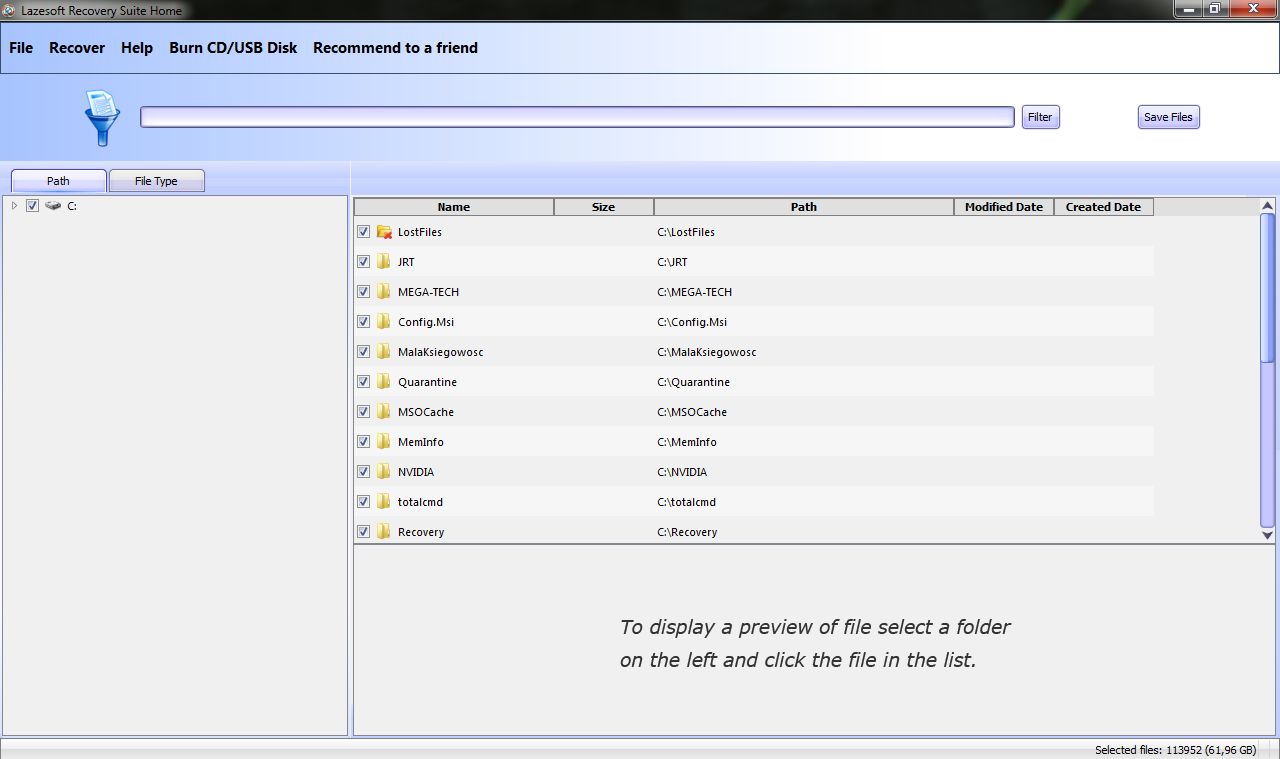Screen dimensions: 1280x759
Task: Click the filter text input field
Action: coord(578,117)
